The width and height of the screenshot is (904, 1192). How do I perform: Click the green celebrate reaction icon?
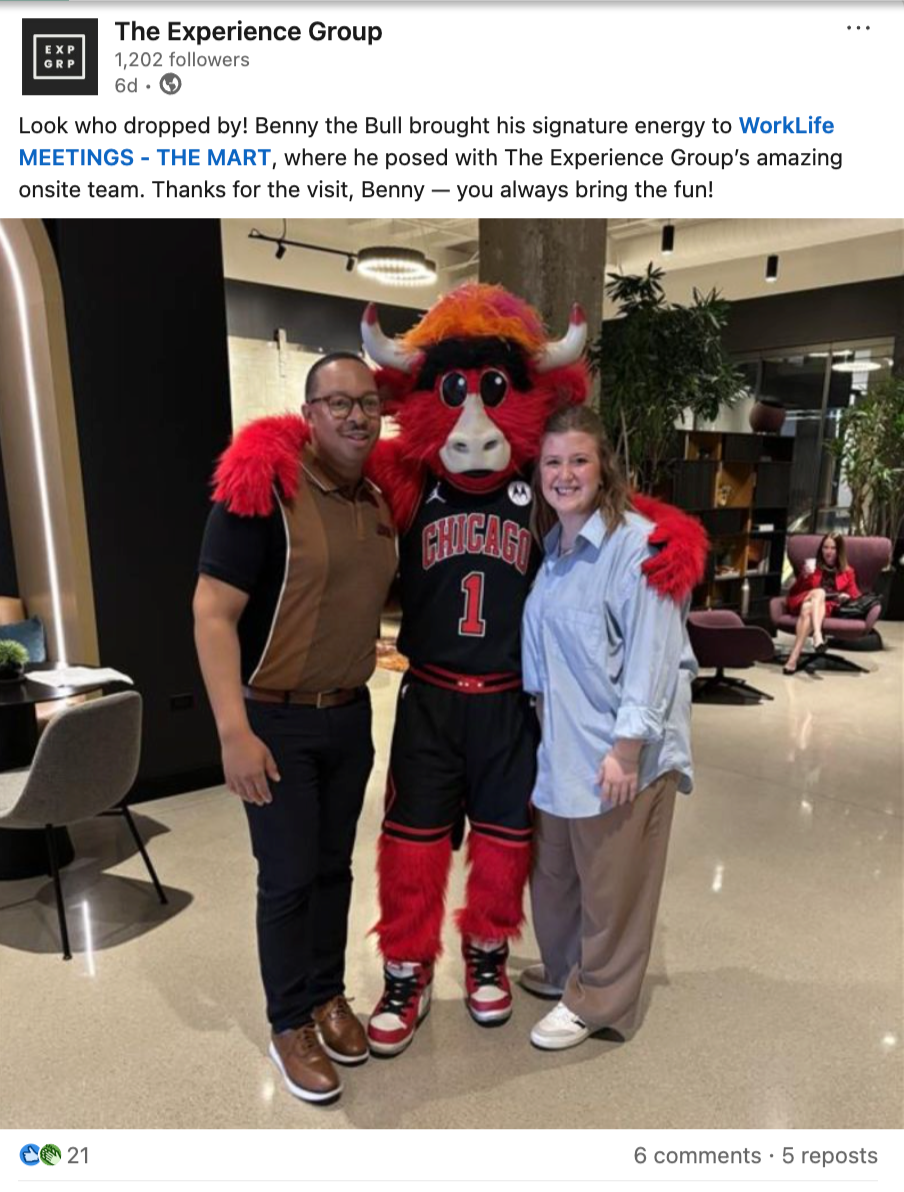click(50, 1155)
